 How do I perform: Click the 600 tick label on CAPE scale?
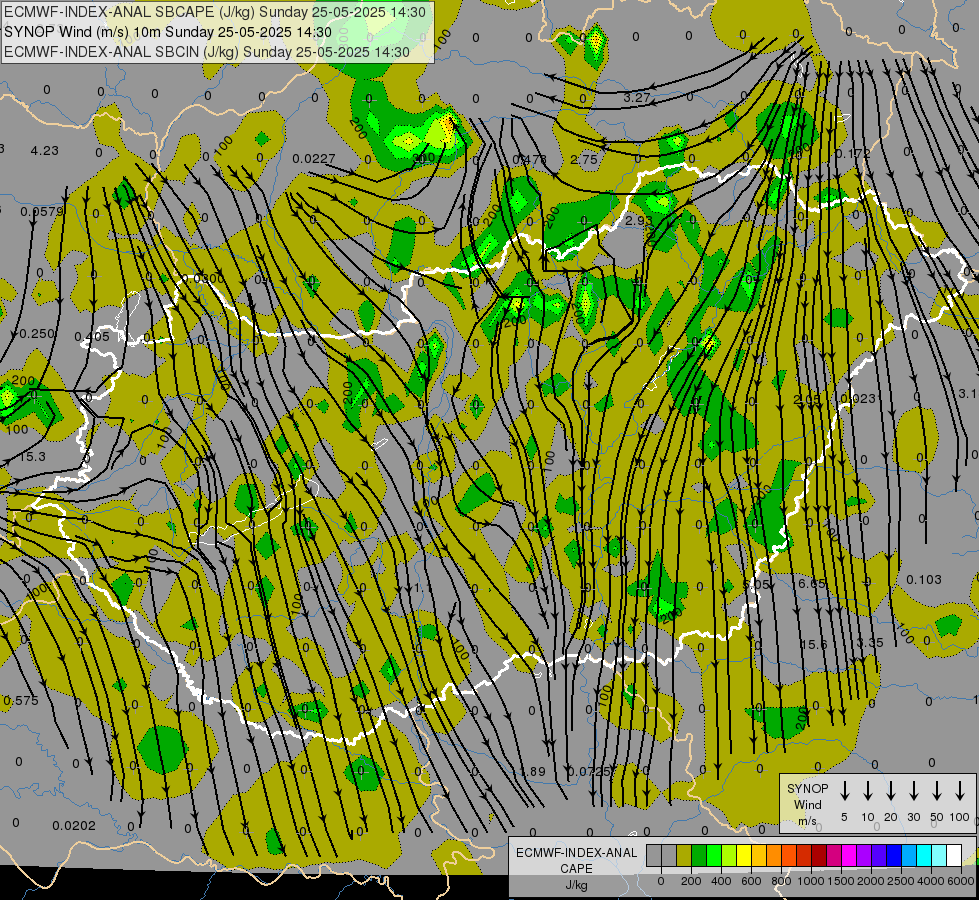pos(751,881)
